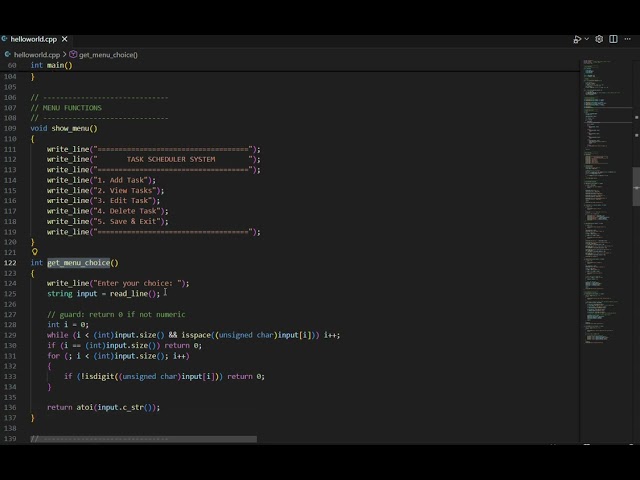The image size is (640, 480).
Task: Open the More Actions ellipsis menu
Action: point(627,39)
